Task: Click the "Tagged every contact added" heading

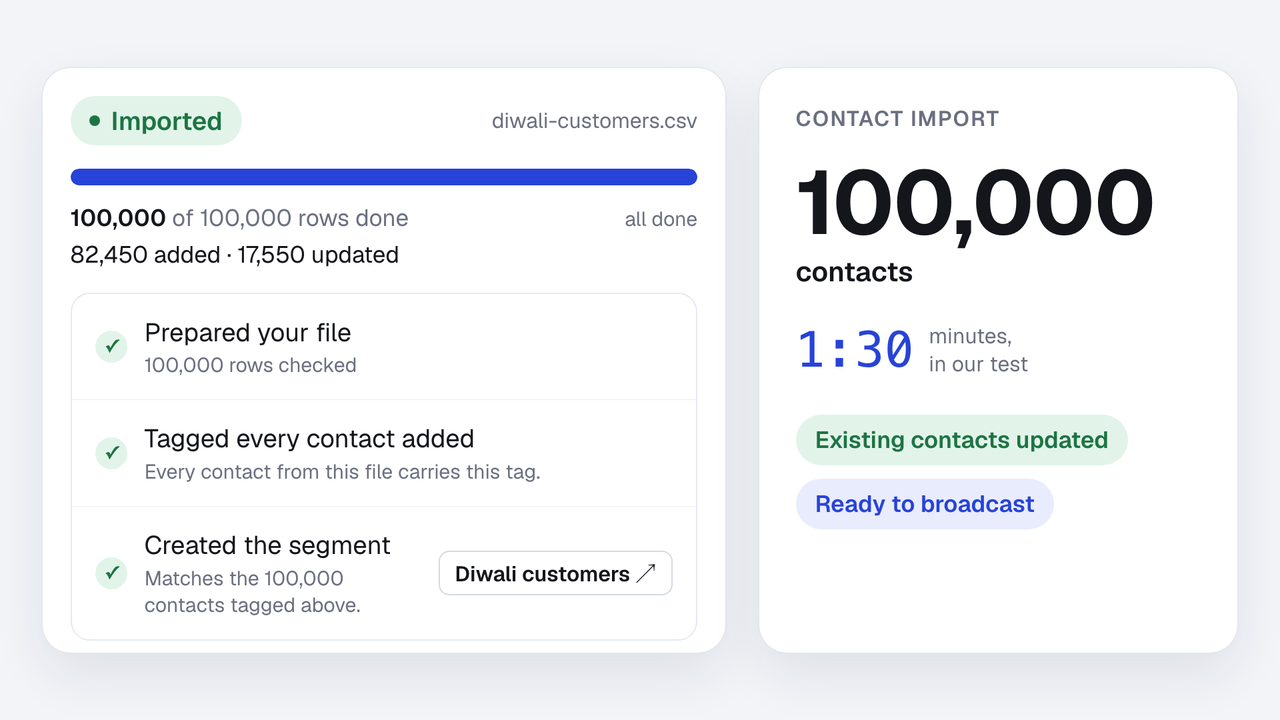Action: [x=309, y=439]
